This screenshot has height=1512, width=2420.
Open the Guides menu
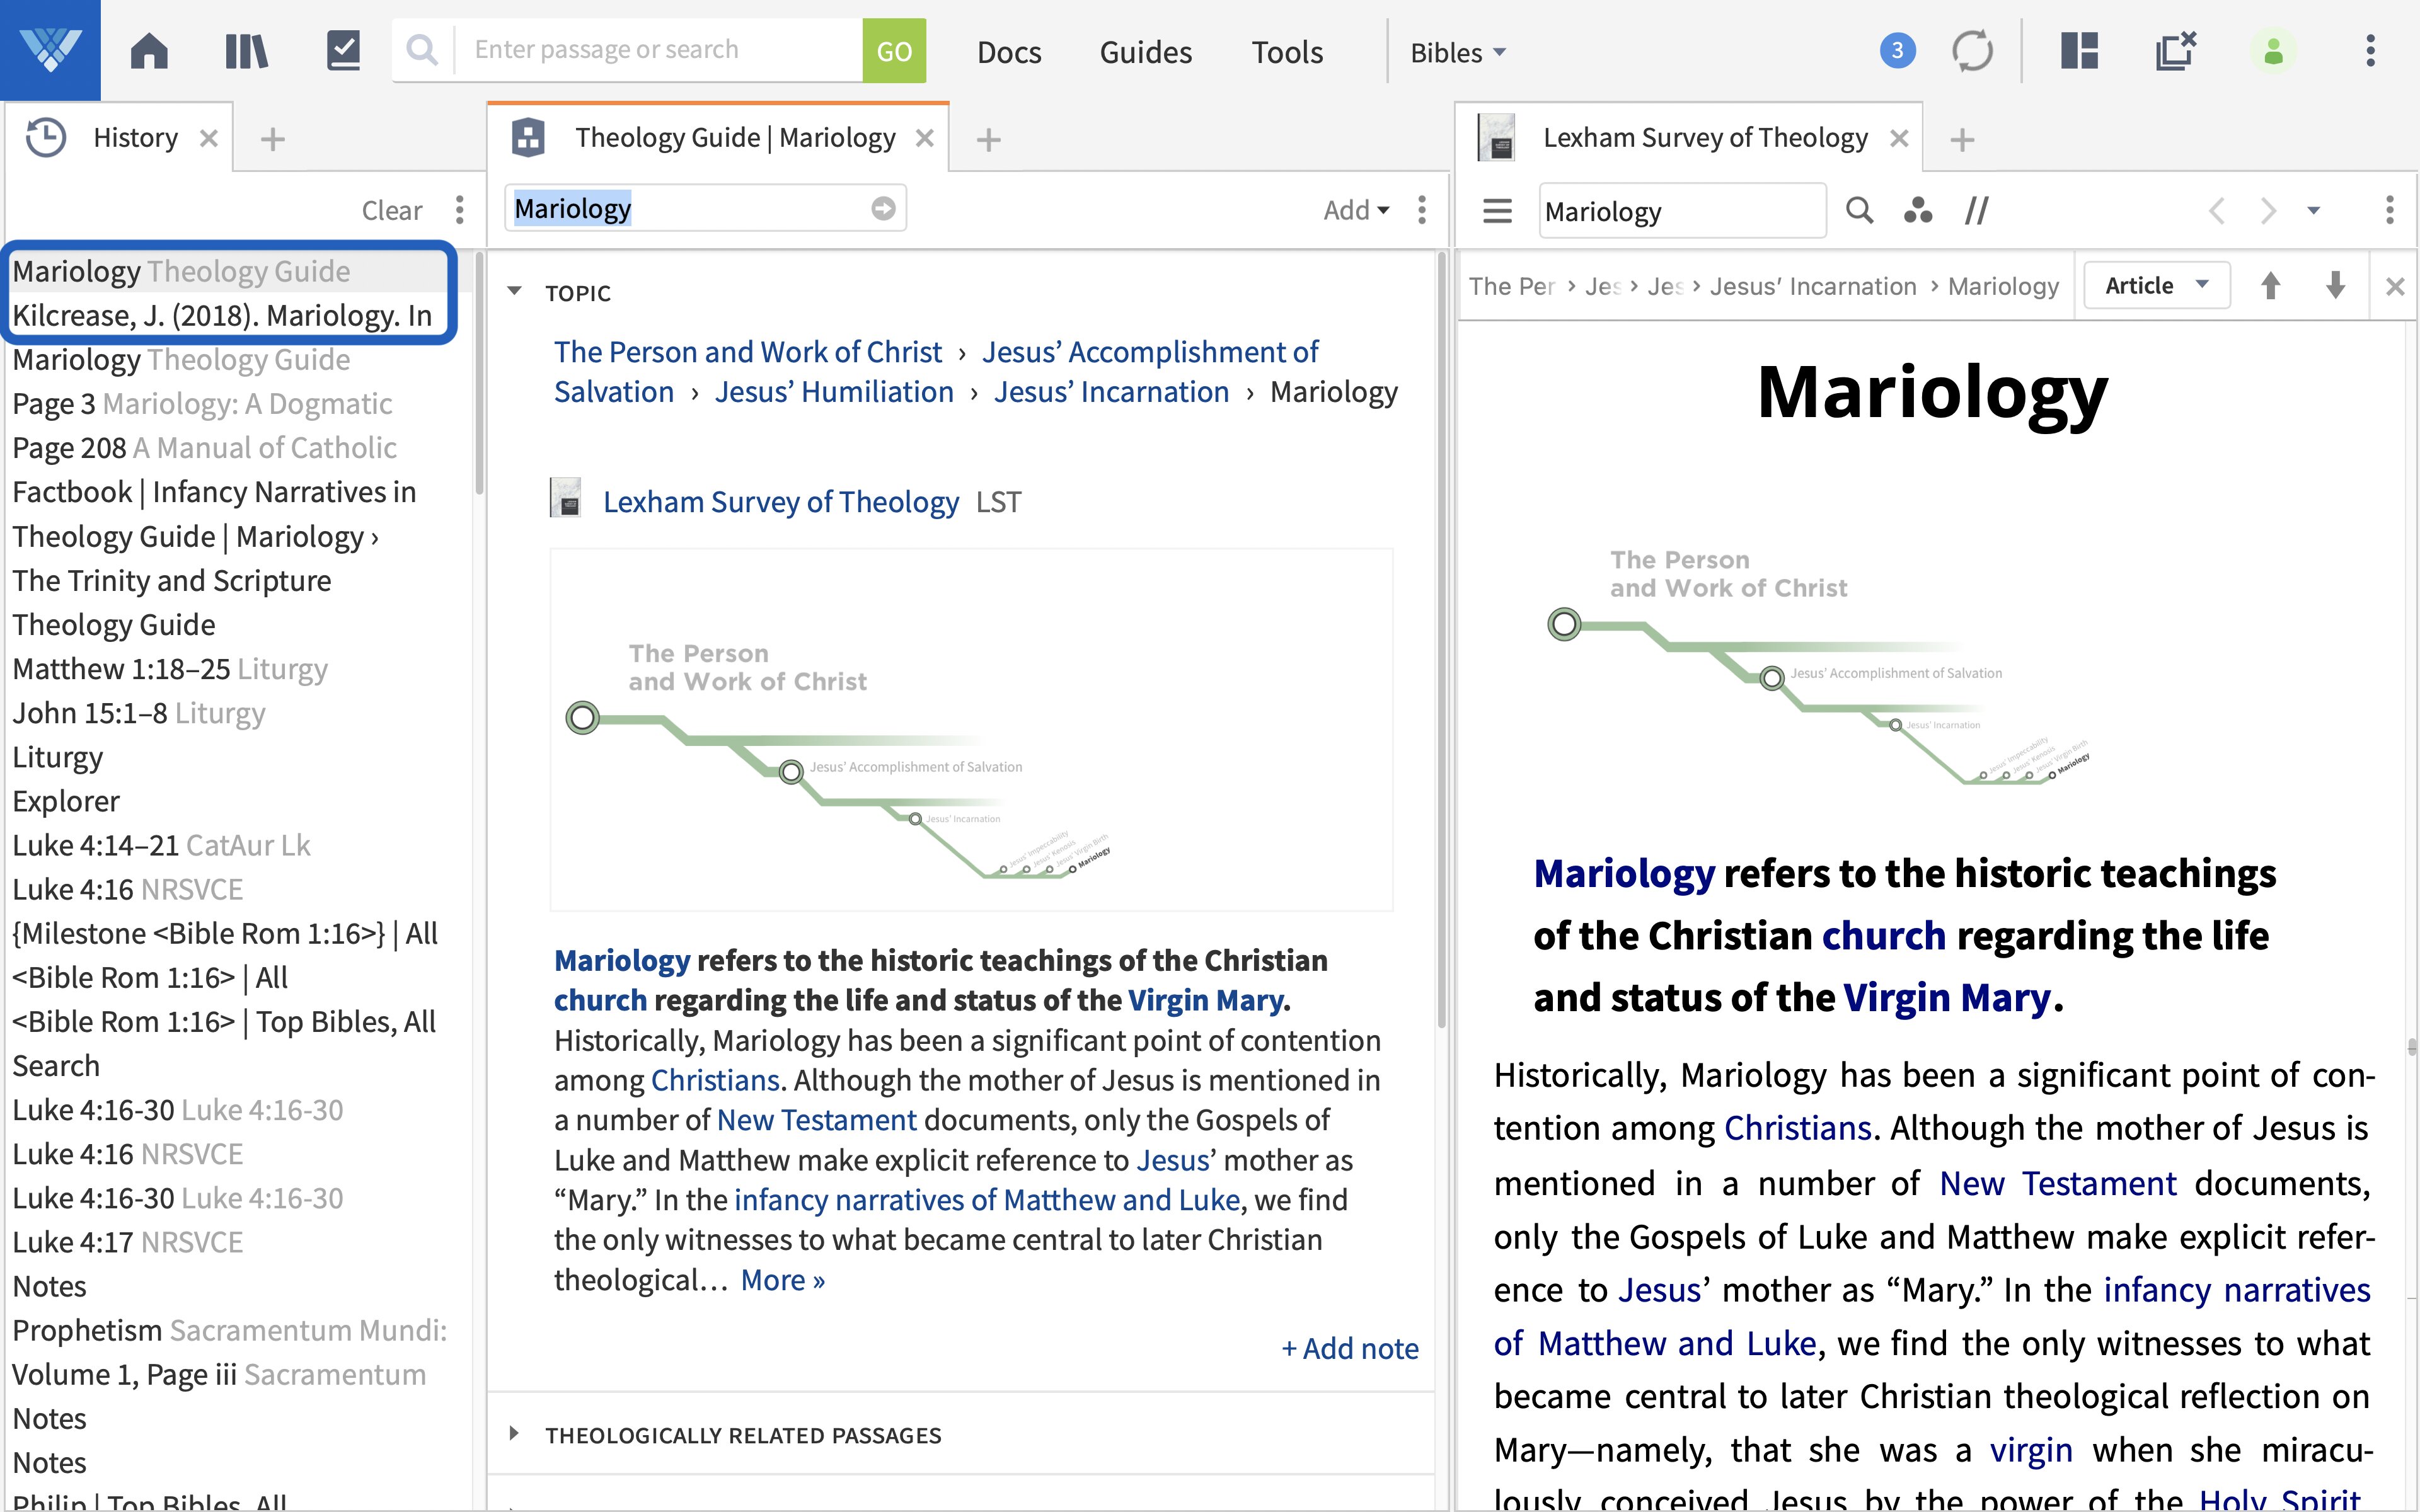coord(1145,52)
